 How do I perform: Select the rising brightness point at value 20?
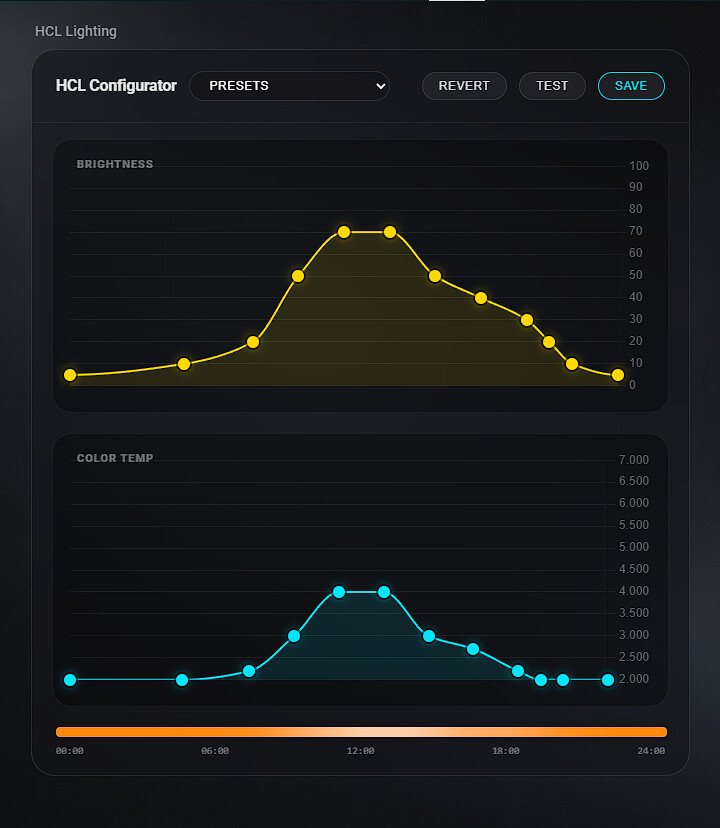[253, 342]
